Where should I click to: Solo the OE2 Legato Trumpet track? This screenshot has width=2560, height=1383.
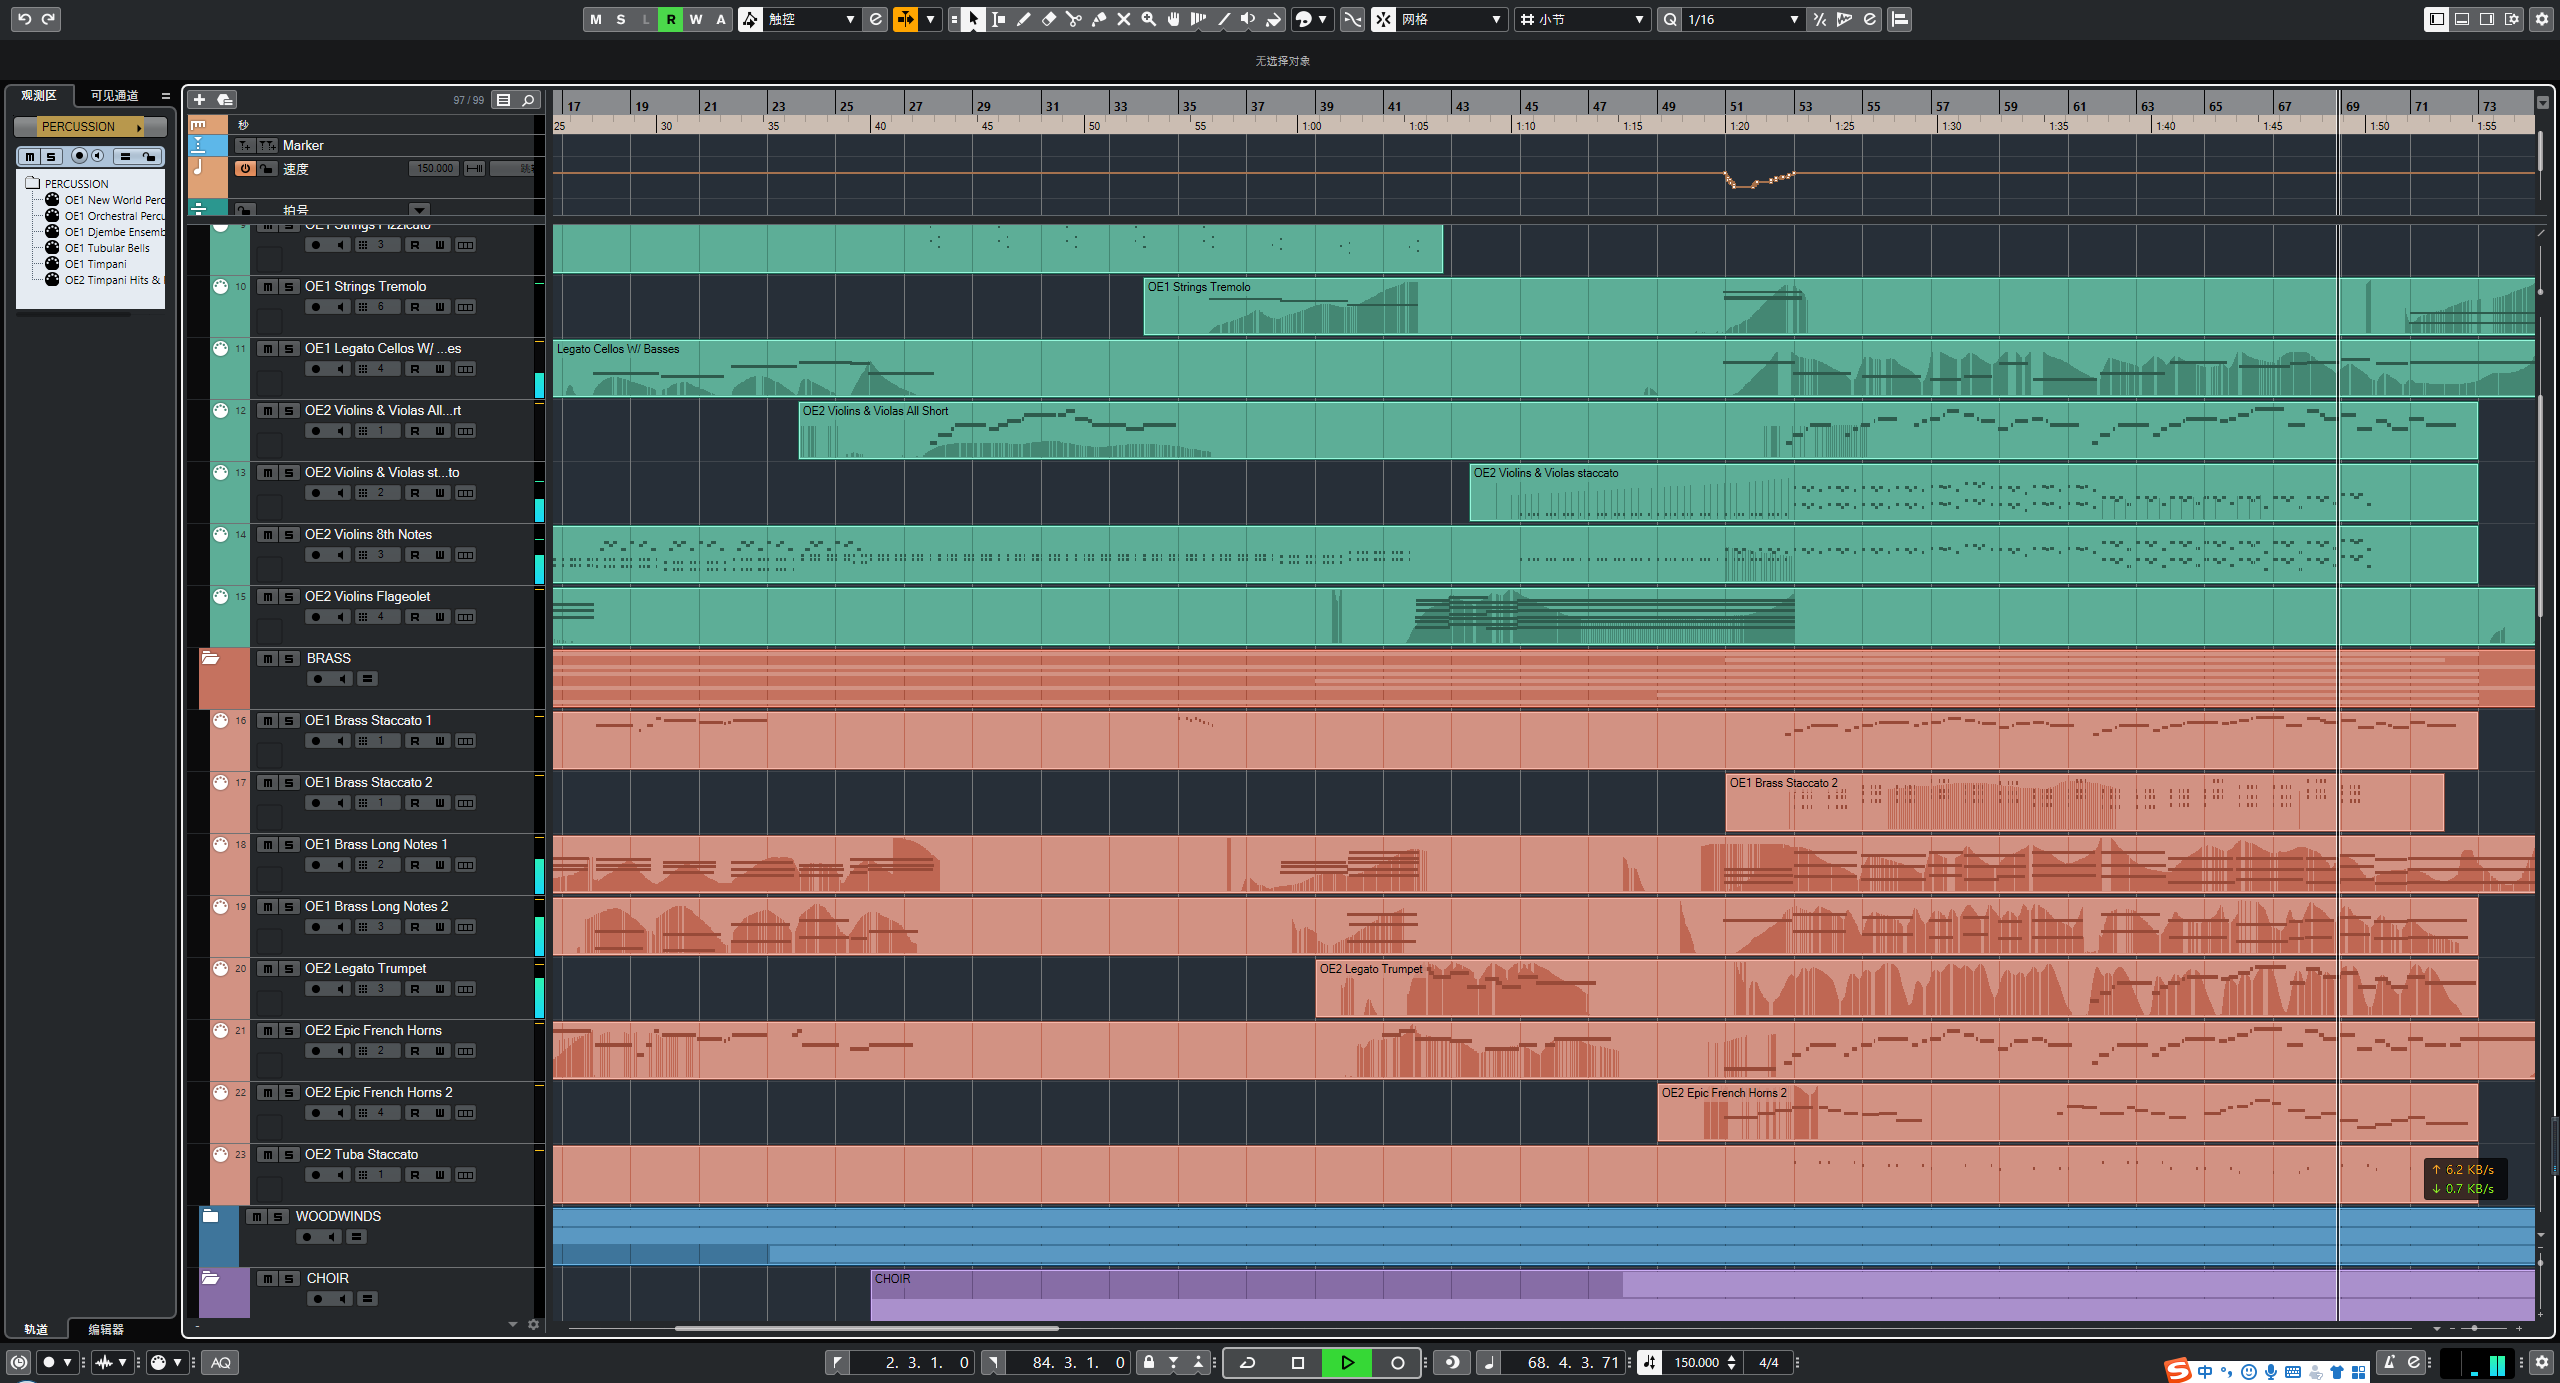[290, 969]
